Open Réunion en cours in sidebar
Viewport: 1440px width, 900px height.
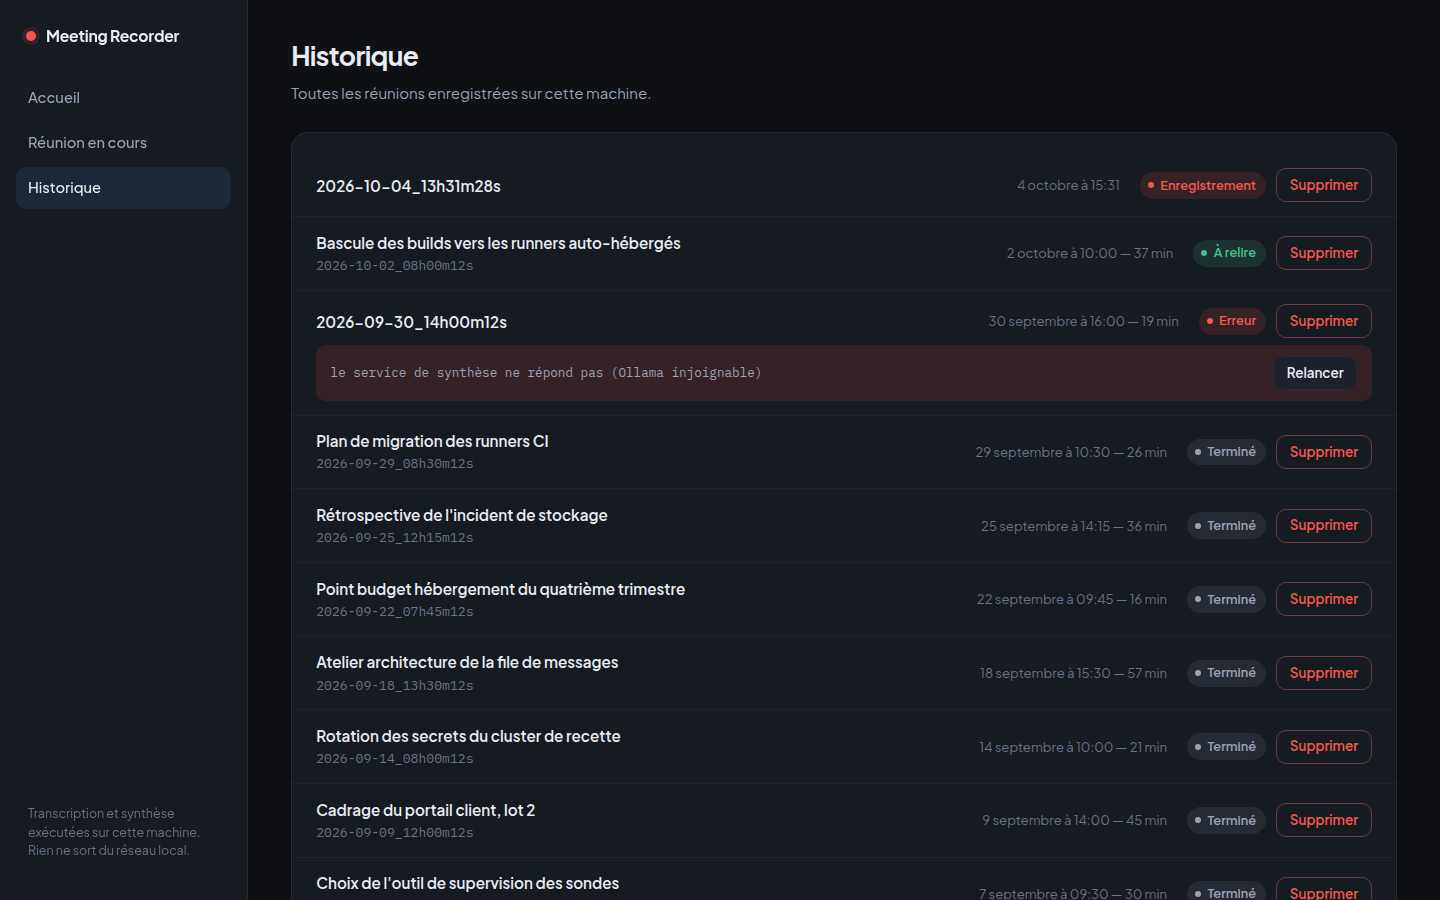coord(123,143)
